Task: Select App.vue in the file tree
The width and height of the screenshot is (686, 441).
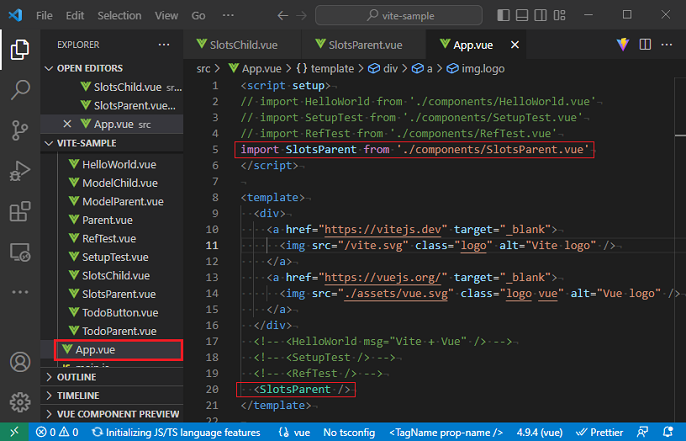Action: coord(119,350)
